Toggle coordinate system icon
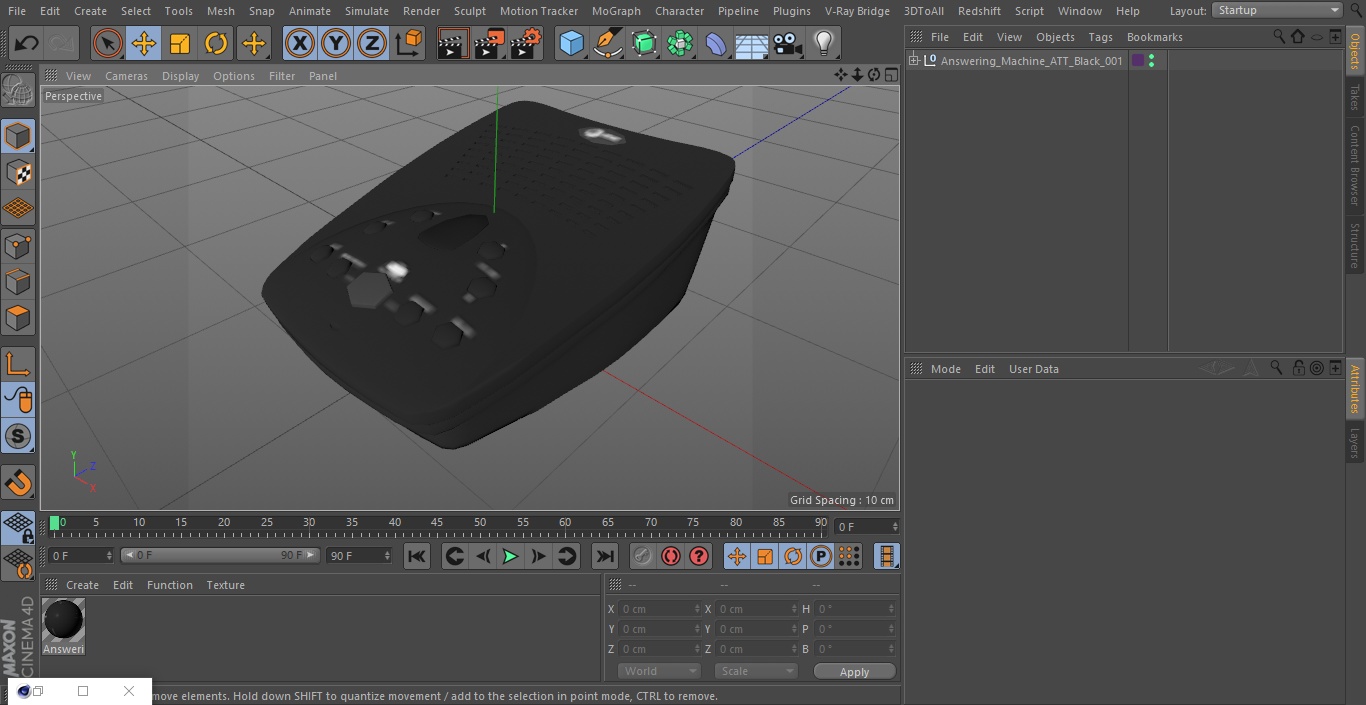The width and height of the screenshot is (1366, 705). tap(409, 43)
